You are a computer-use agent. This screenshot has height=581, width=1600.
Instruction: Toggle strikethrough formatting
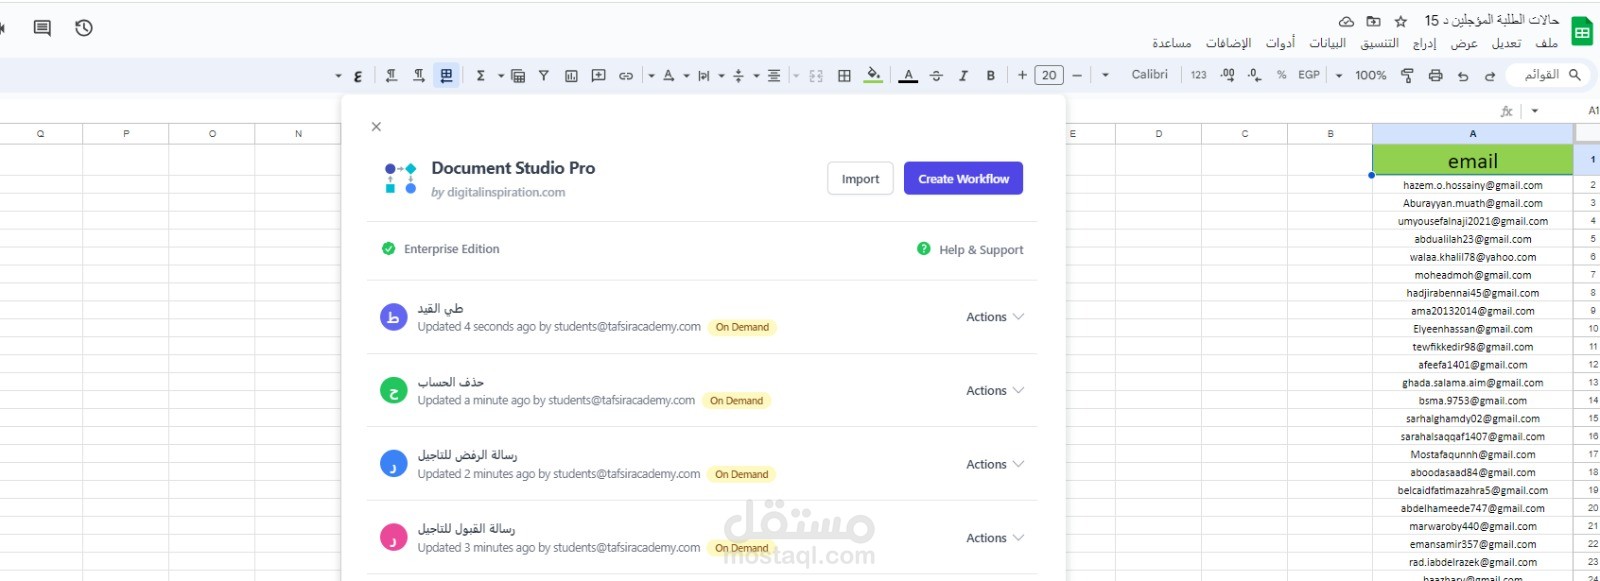pos(936,75)
